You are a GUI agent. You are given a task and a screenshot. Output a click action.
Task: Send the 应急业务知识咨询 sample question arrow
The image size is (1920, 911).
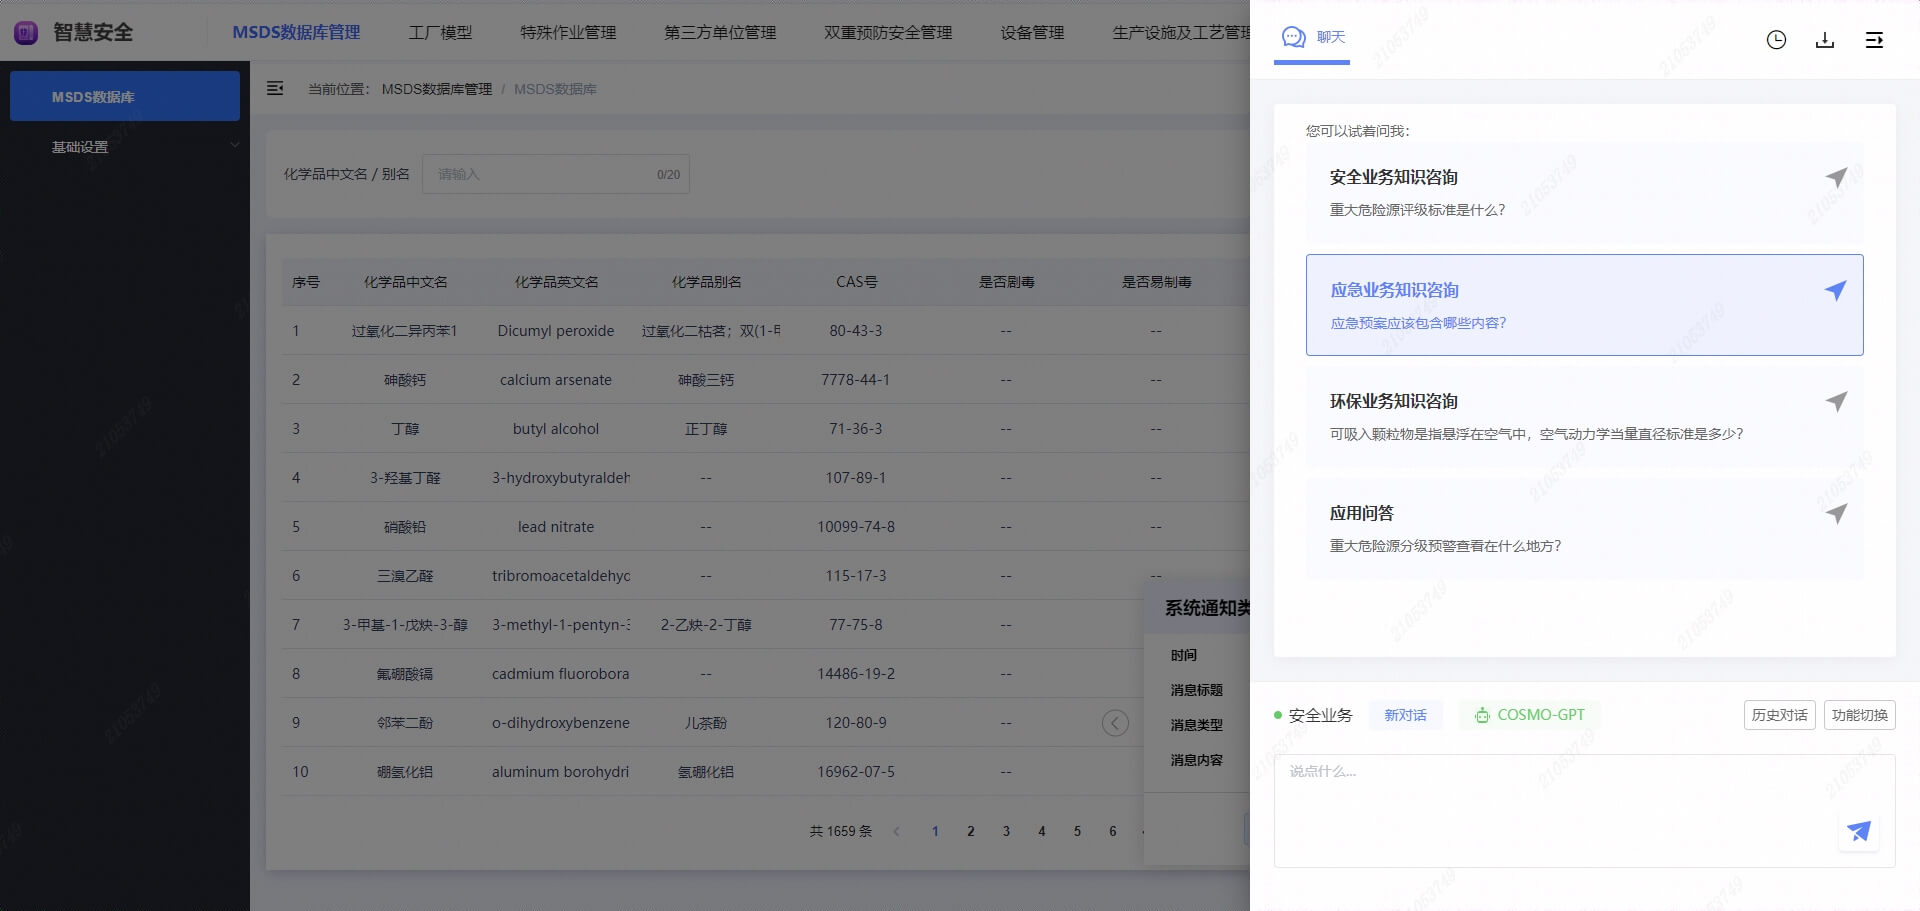coord(1836,291)
